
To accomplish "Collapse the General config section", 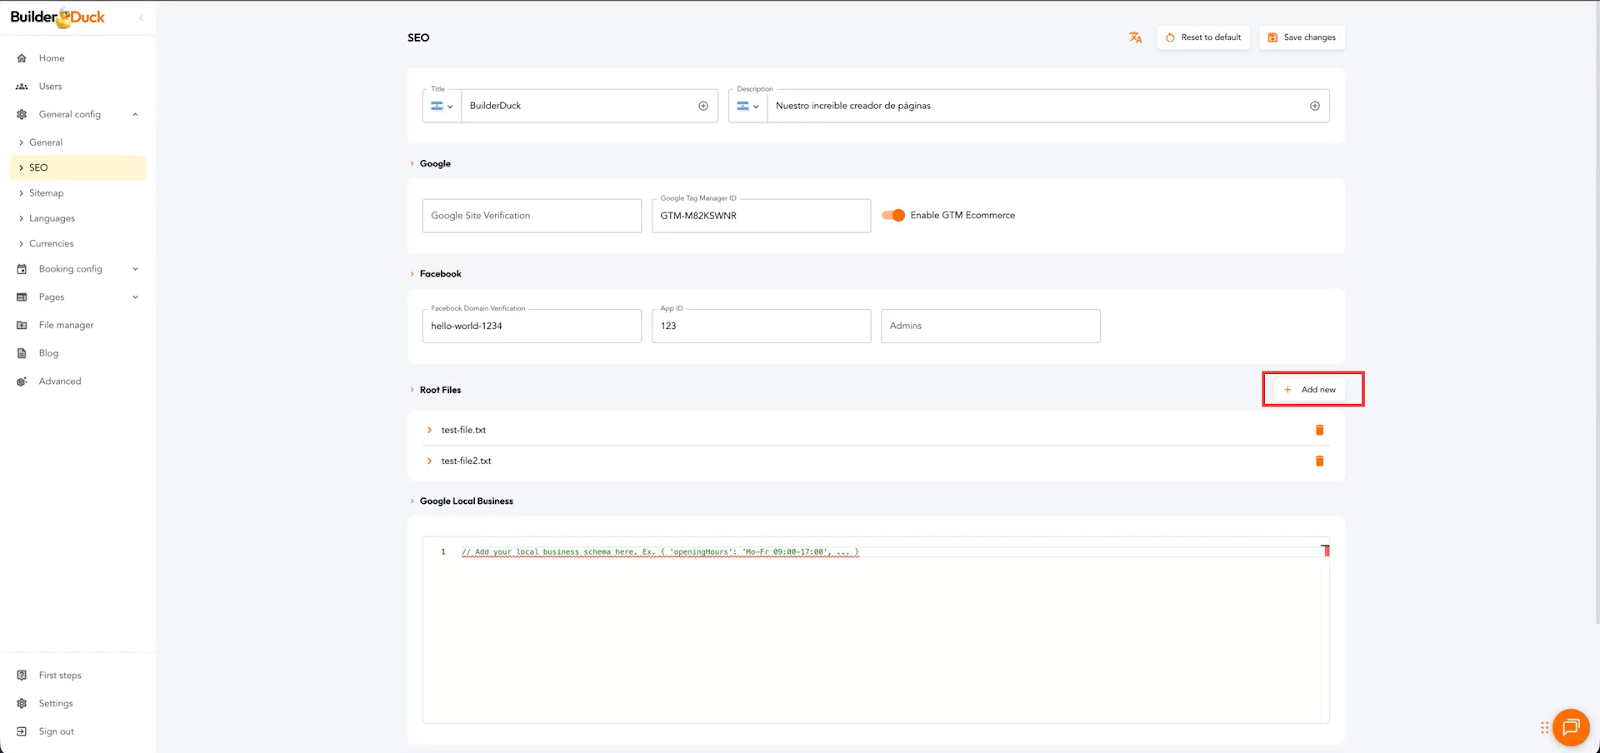I will (135, 114).
